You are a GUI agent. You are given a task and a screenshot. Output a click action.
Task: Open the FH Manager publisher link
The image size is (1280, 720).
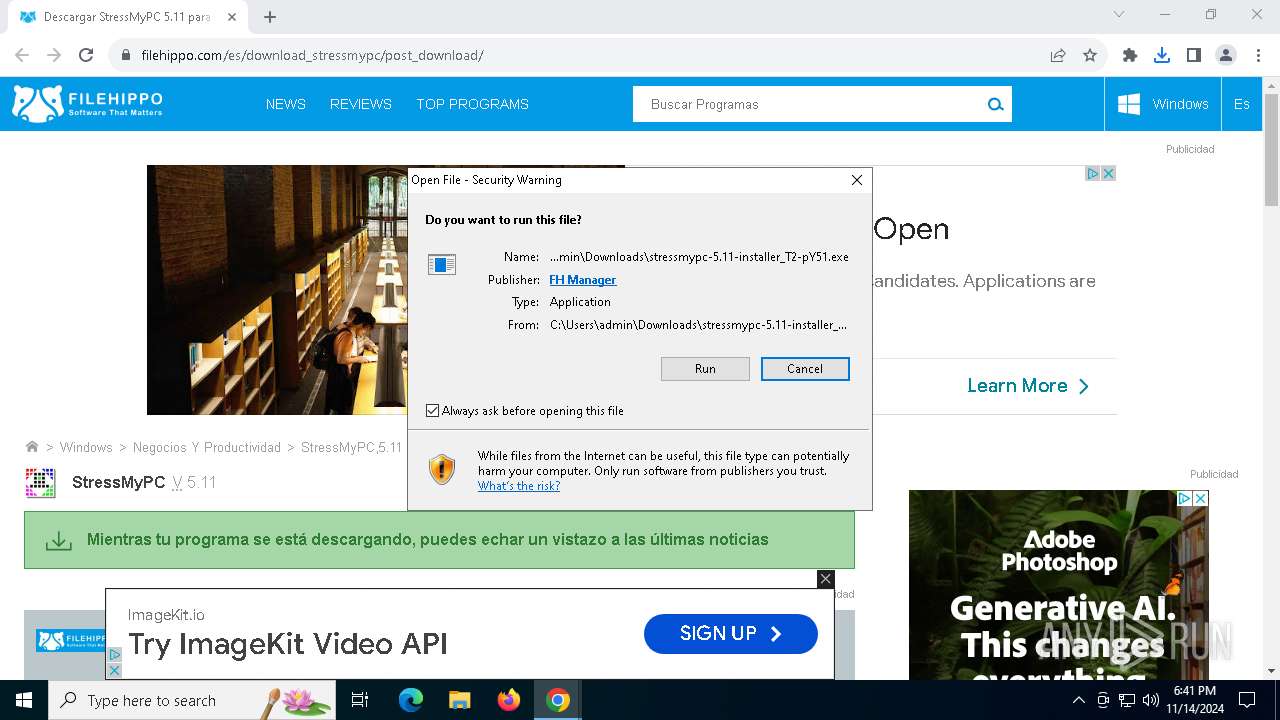click(582, 280)
